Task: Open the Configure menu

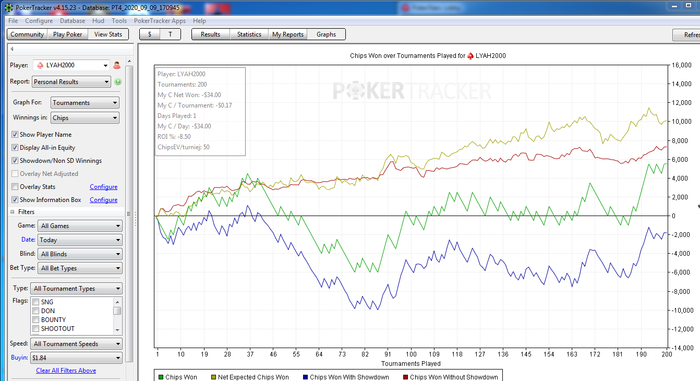Action: tap(39, 21)
